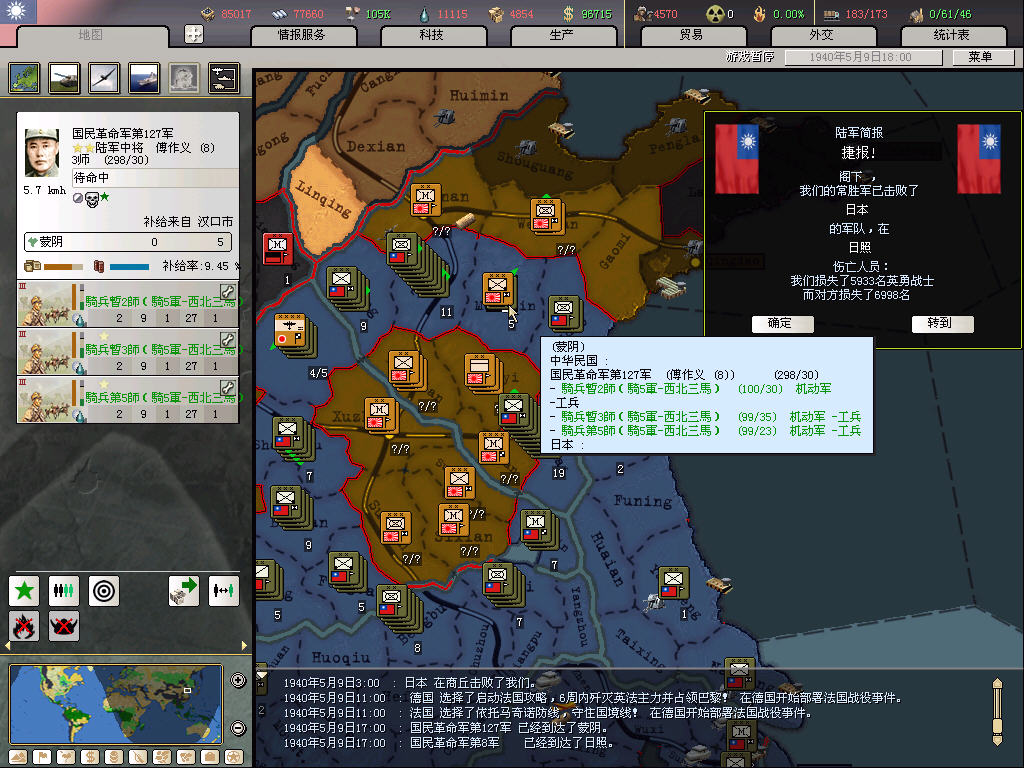Click 转到 in the battle report
Screen dimensions: 1024x768
pos(942,323)
